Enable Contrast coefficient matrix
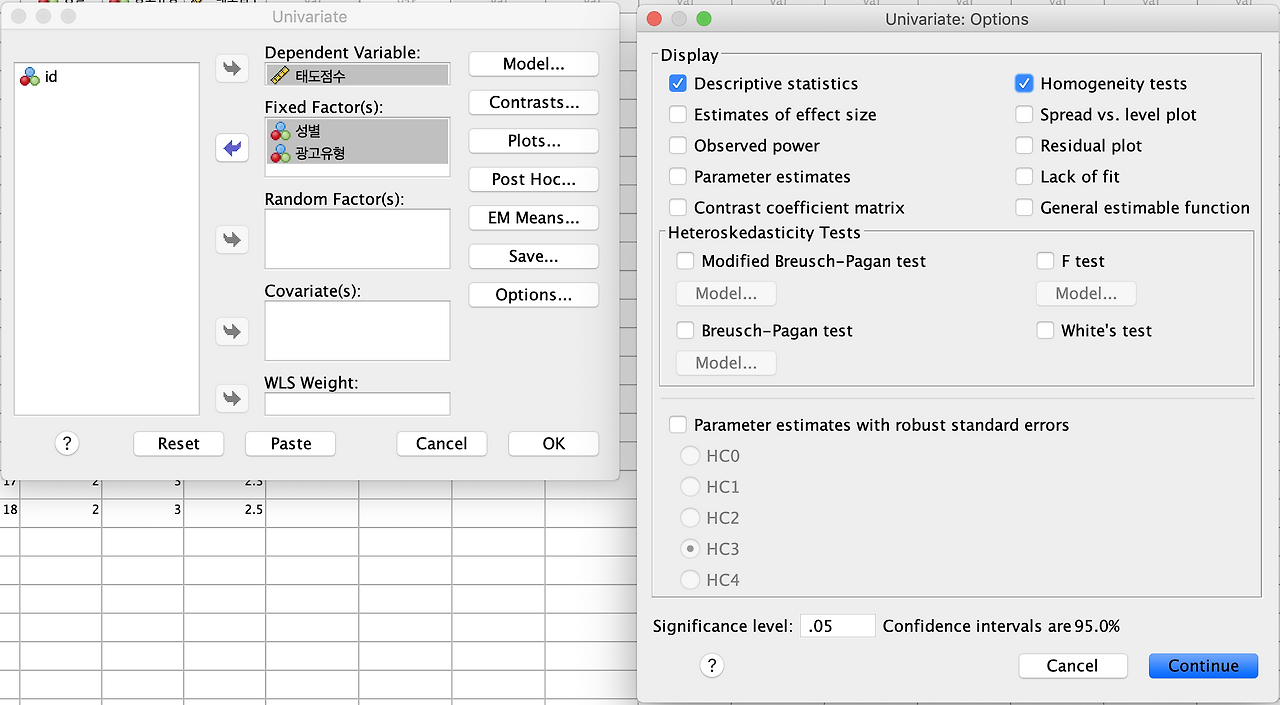The height and width of the screenshot is (705, 1280). tap(678, 208)
